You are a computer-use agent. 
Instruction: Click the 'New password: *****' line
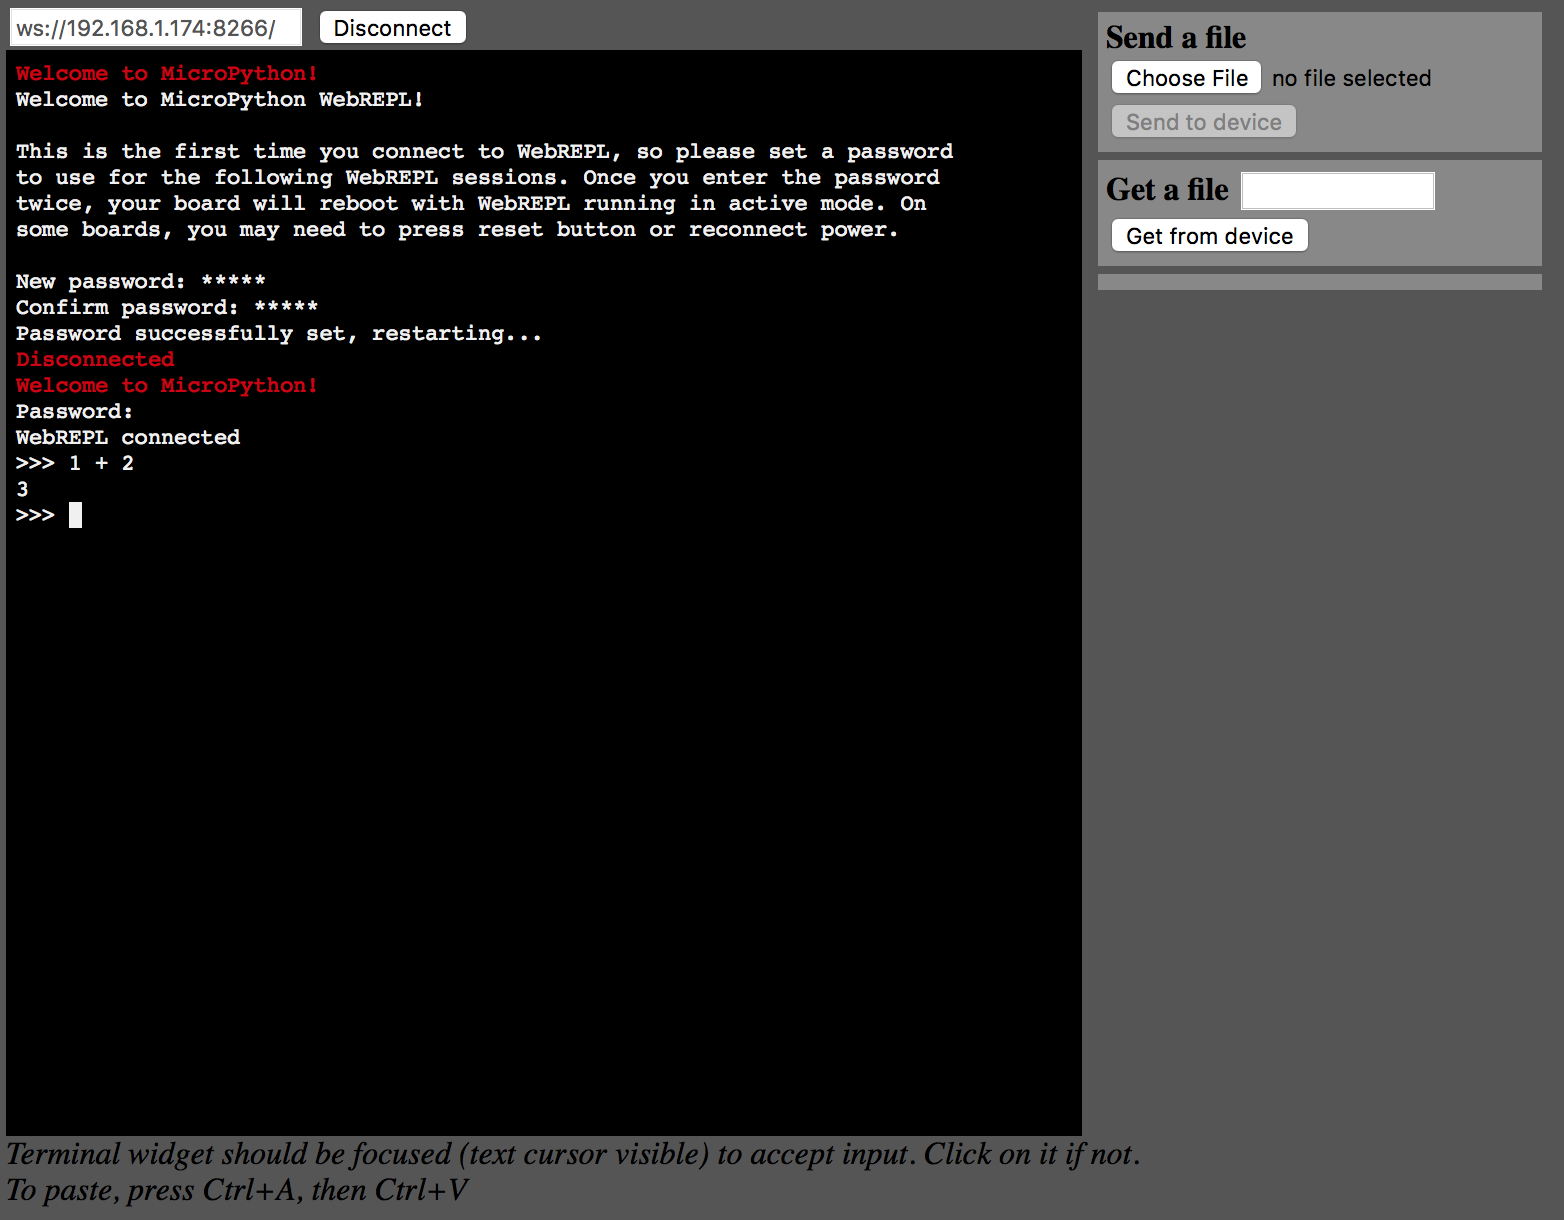tap(141, 281)
